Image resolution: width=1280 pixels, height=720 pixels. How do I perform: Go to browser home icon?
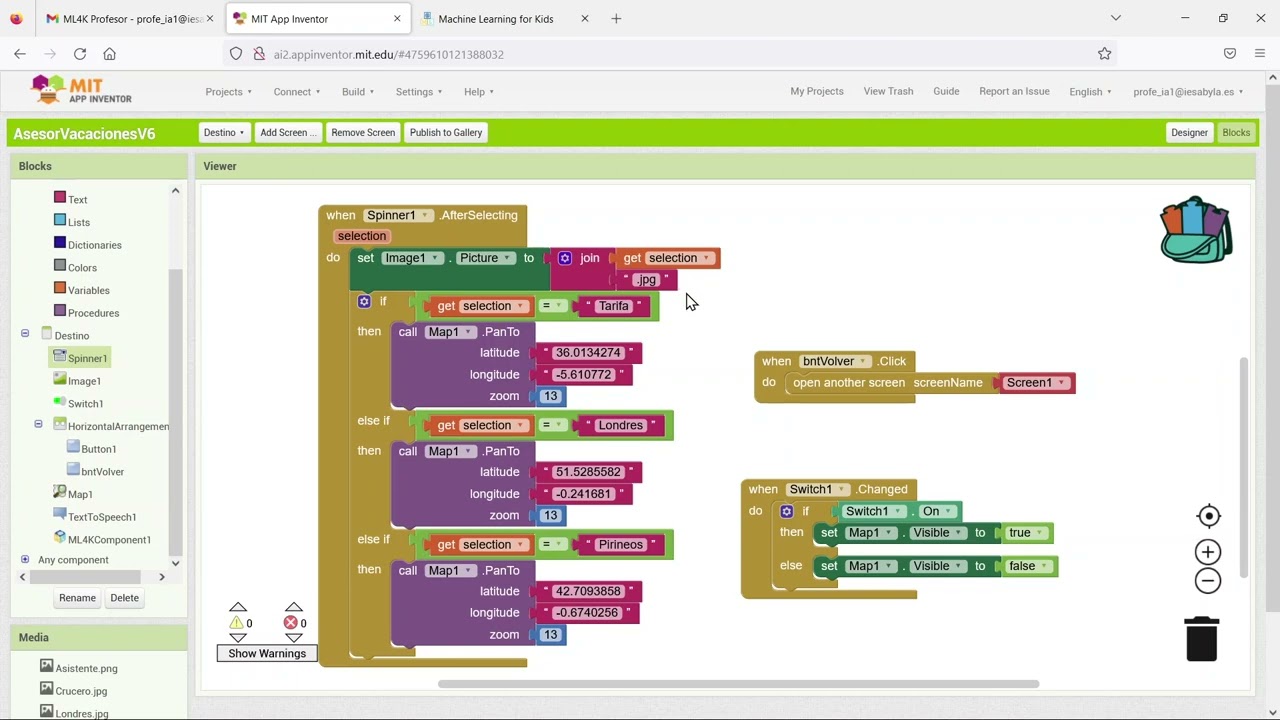coord(110,54)
